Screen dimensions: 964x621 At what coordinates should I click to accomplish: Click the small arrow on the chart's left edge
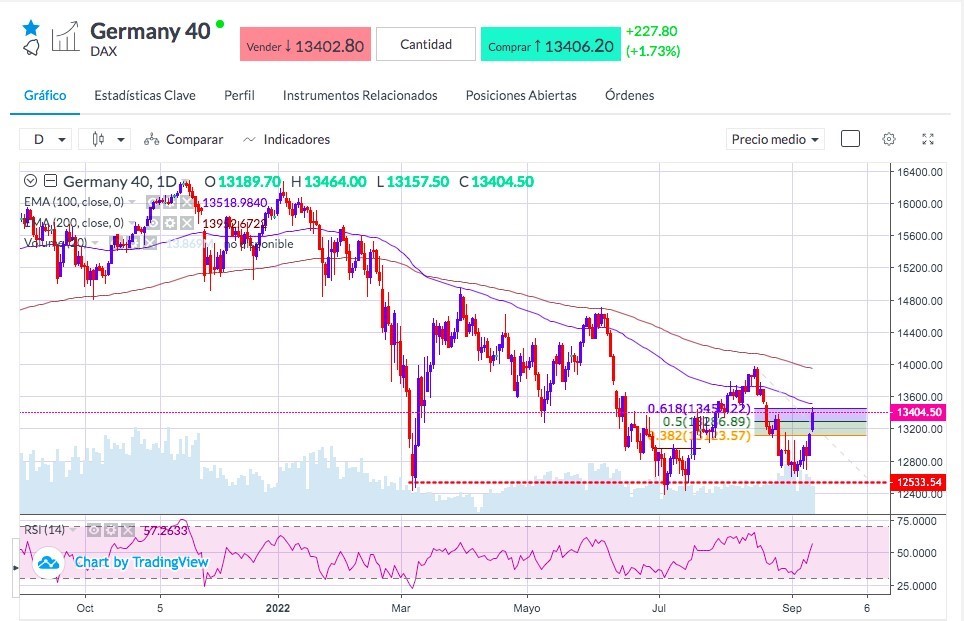click(x=15, y=568)
